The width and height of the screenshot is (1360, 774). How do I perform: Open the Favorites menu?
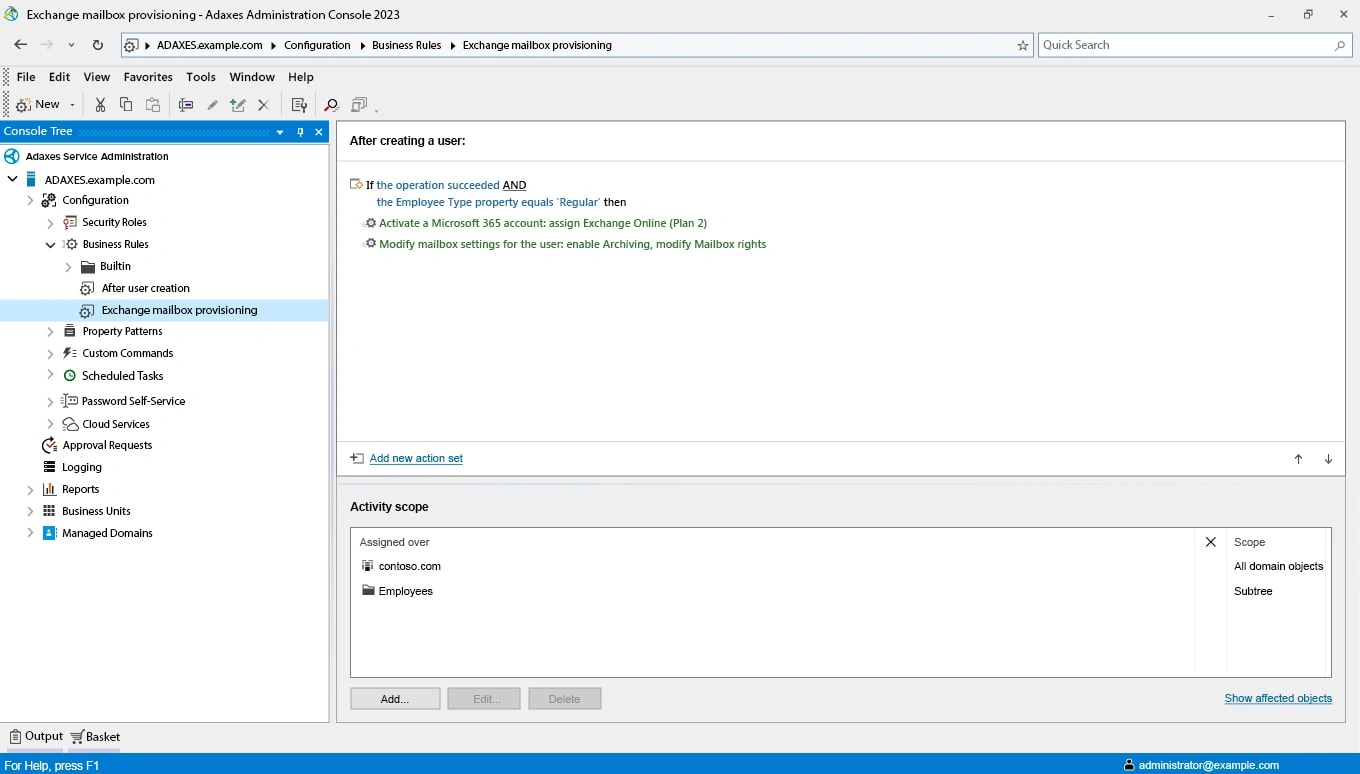click(x=148, y=77)
